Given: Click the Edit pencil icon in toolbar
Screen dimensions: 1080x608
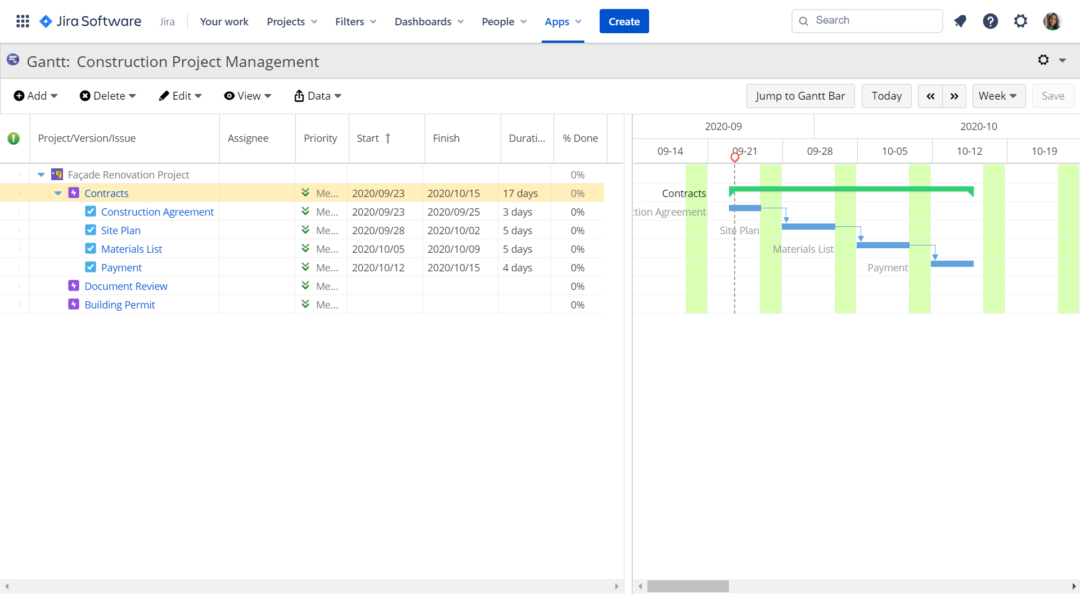Looking at the screenshot, I should [x=166, y=95].
